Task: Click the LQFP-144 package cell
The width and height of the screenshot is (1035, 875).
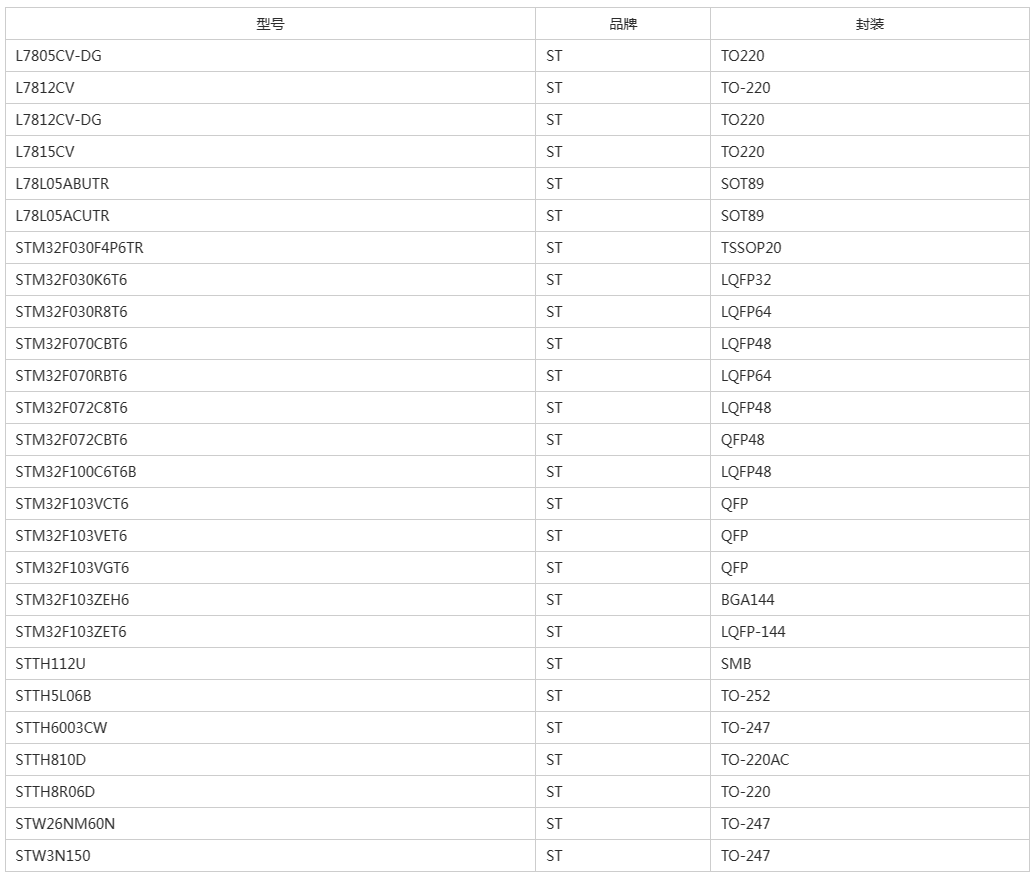Action: pos(869,632)
